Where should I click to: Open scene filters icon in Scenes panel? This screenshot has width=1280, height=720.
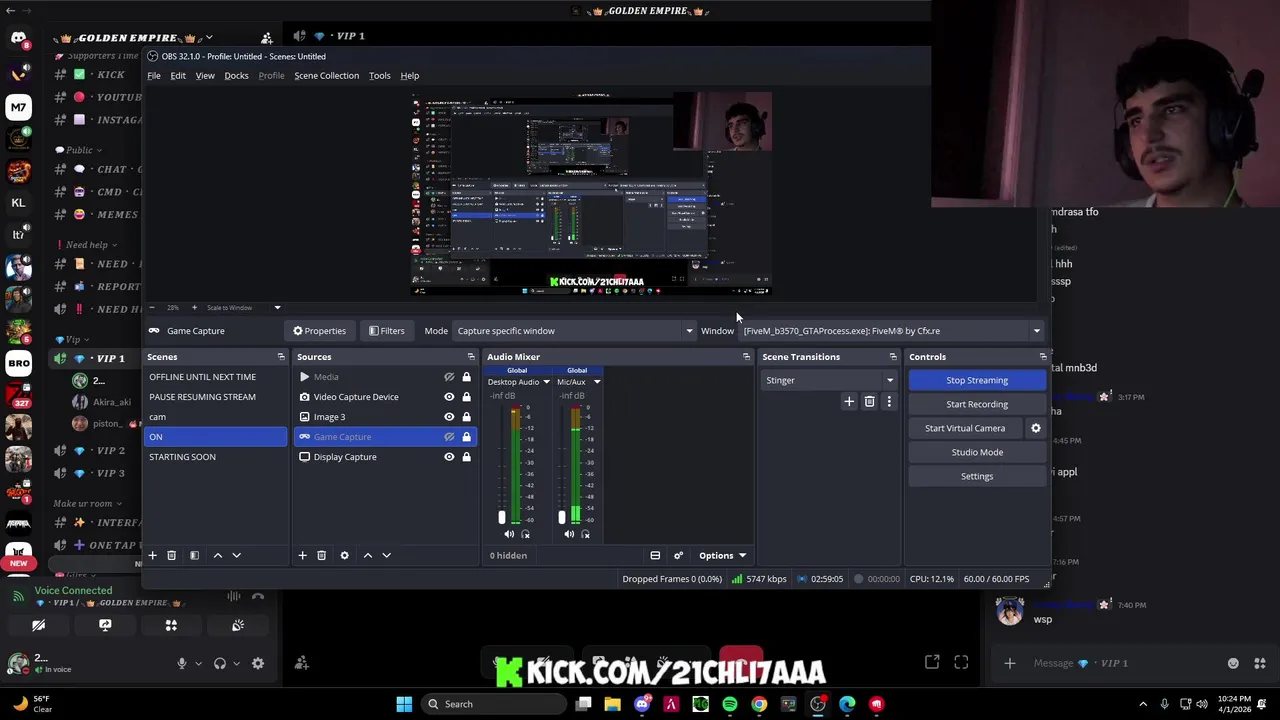[x=194, y=555]
